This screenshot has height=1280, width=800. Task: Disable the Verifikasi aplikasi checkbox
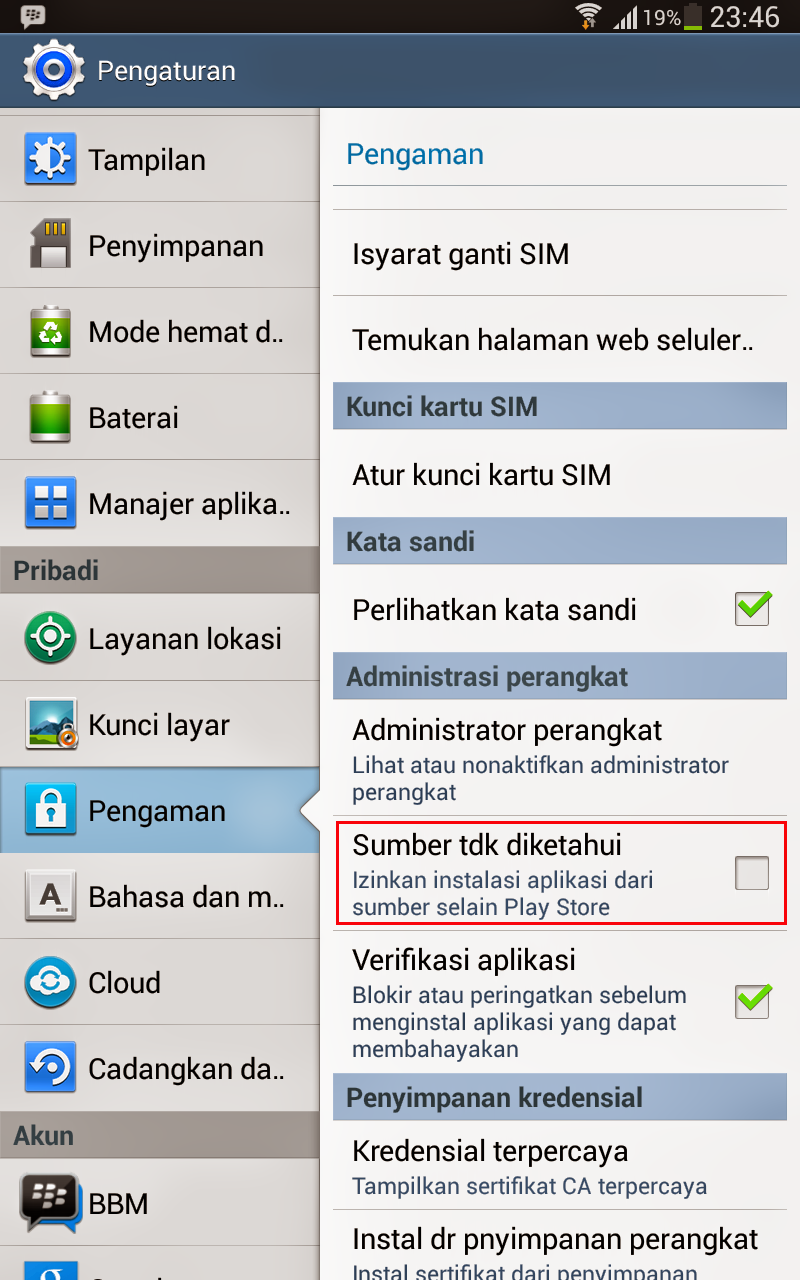(x=753, y=1001)
